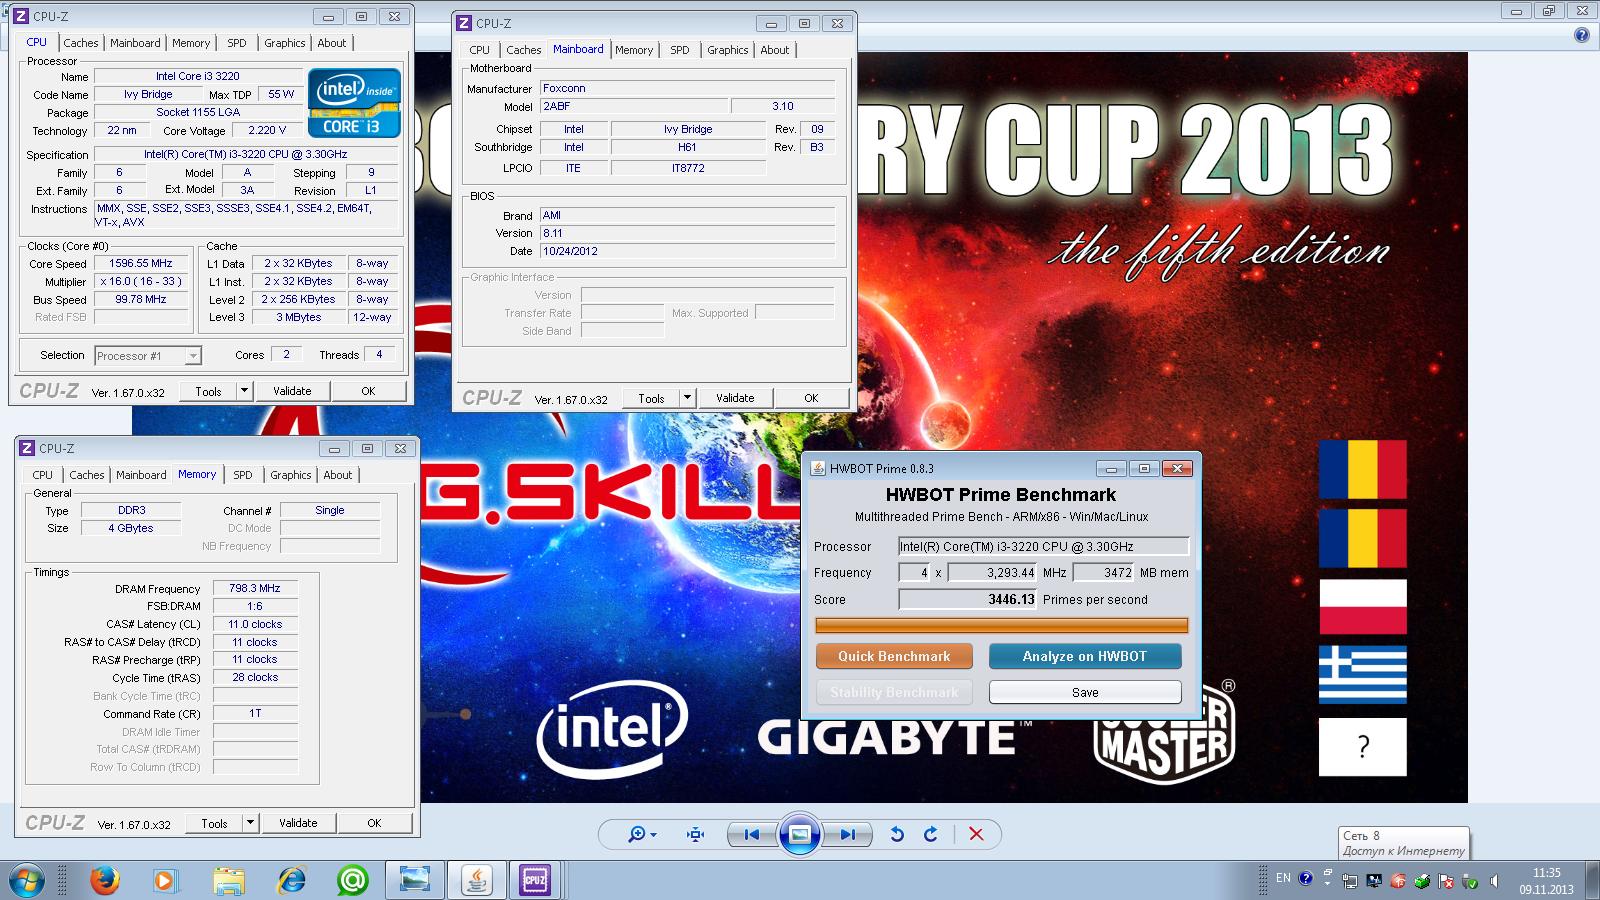Select Mainboard tab in Memory CPU-Z window

tap(141, 475)
